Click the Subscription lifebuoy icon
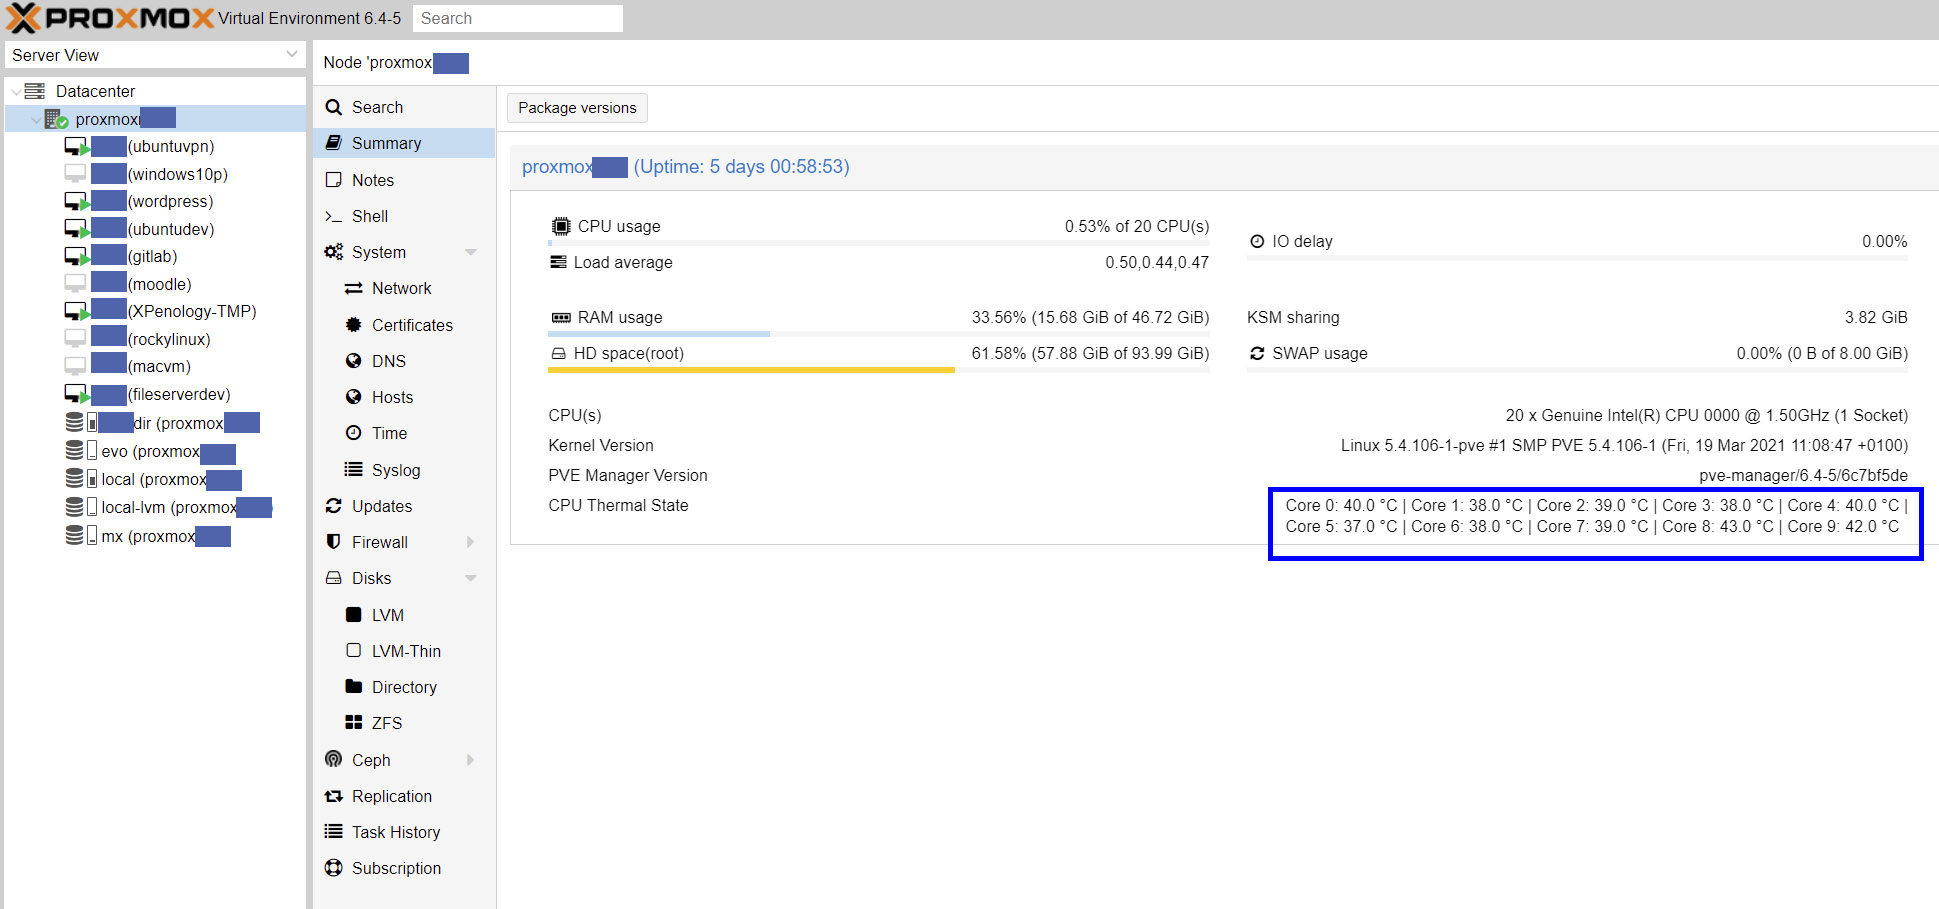This screenshot has height=909, width=1939. [334, 868]
